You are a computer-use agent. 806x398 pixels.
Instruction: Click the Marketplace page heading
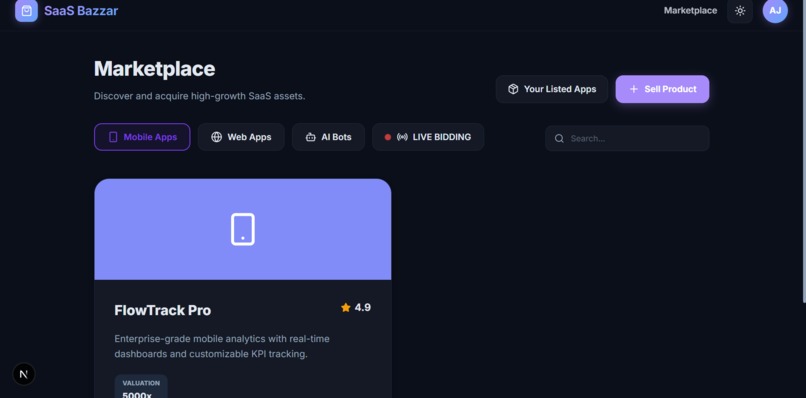(x=154, y=68)
